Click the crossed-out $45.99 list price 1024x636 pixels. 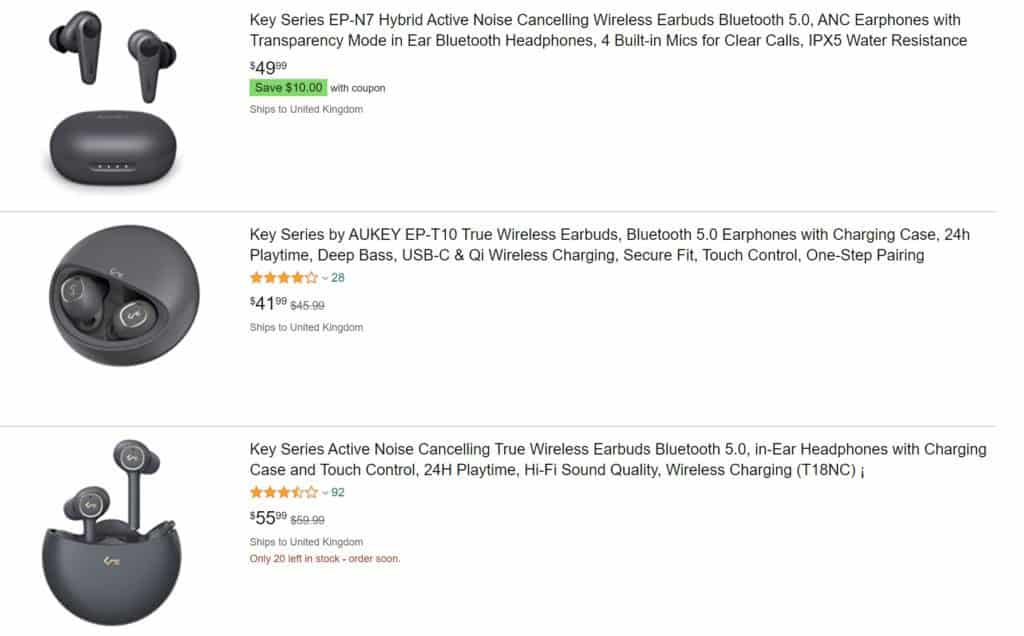click(x=307, y=305)
